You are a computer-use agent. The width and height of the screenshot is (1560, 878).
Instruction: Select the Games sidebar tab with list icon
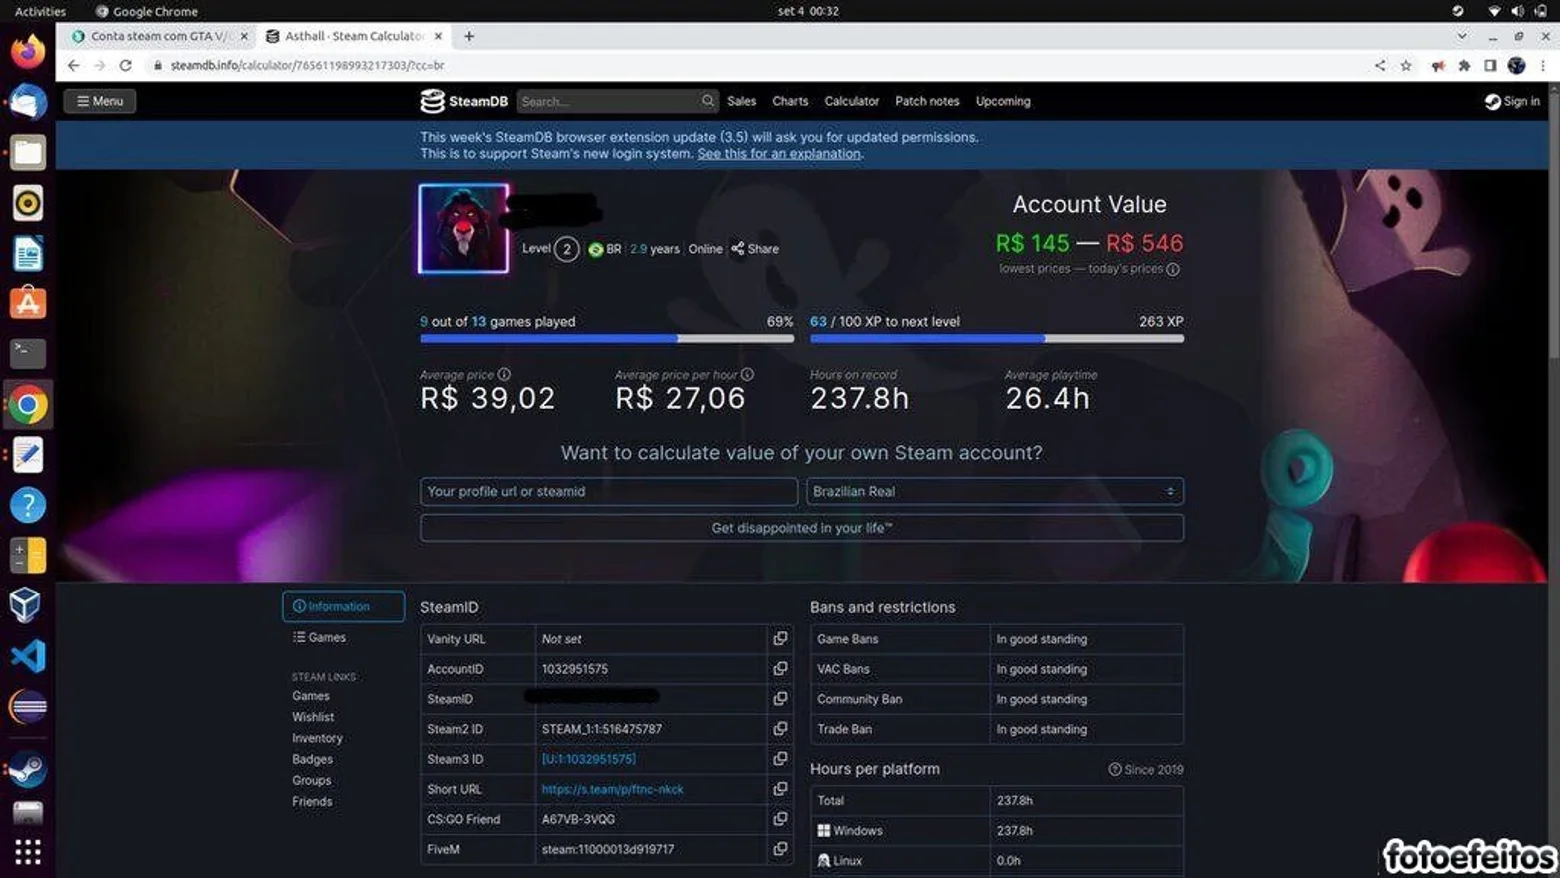click(319, 637)
